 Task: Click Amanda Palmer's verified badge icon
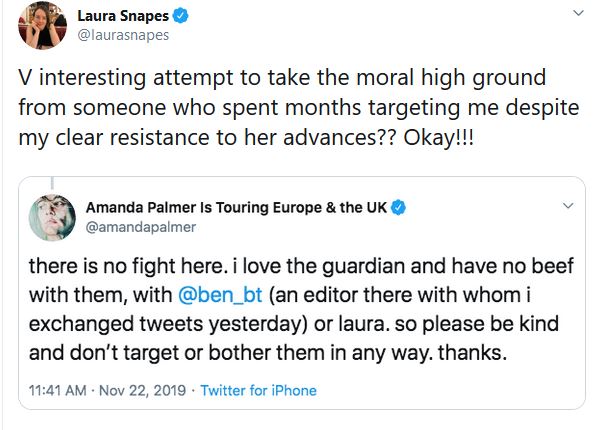399,208
